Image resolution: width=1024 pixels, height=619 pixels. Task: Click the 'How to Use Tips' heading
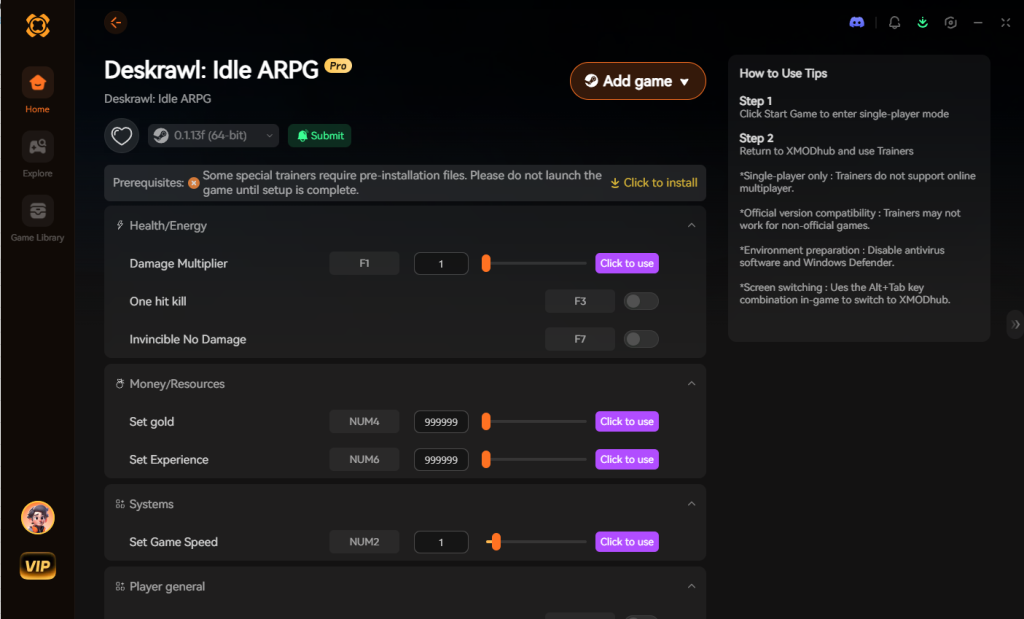click(x=783, y=73)
